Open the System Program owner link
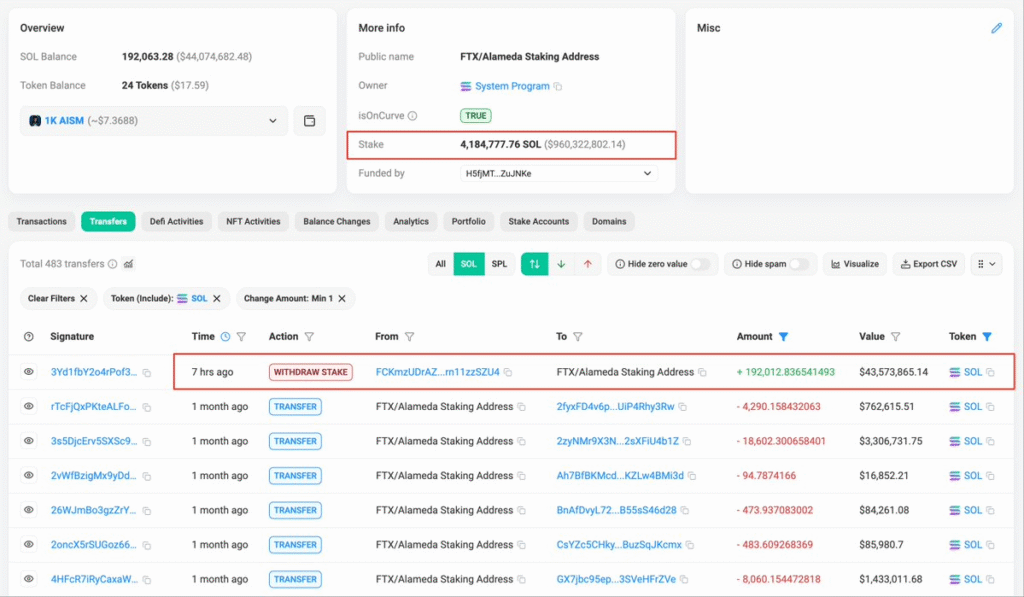Screen dimensions: 1024x597 click(x=512, y=86)
